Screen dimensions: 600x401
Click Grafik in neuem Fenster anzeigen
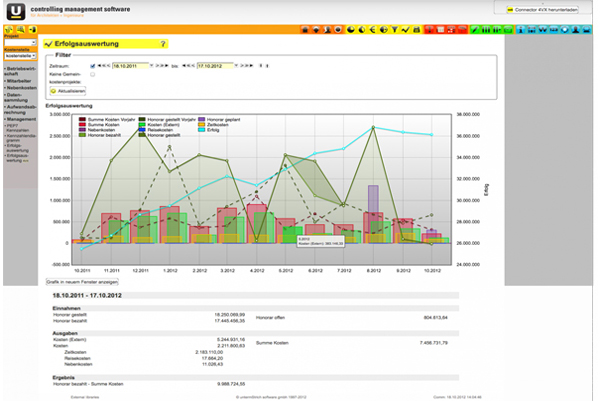83,283
